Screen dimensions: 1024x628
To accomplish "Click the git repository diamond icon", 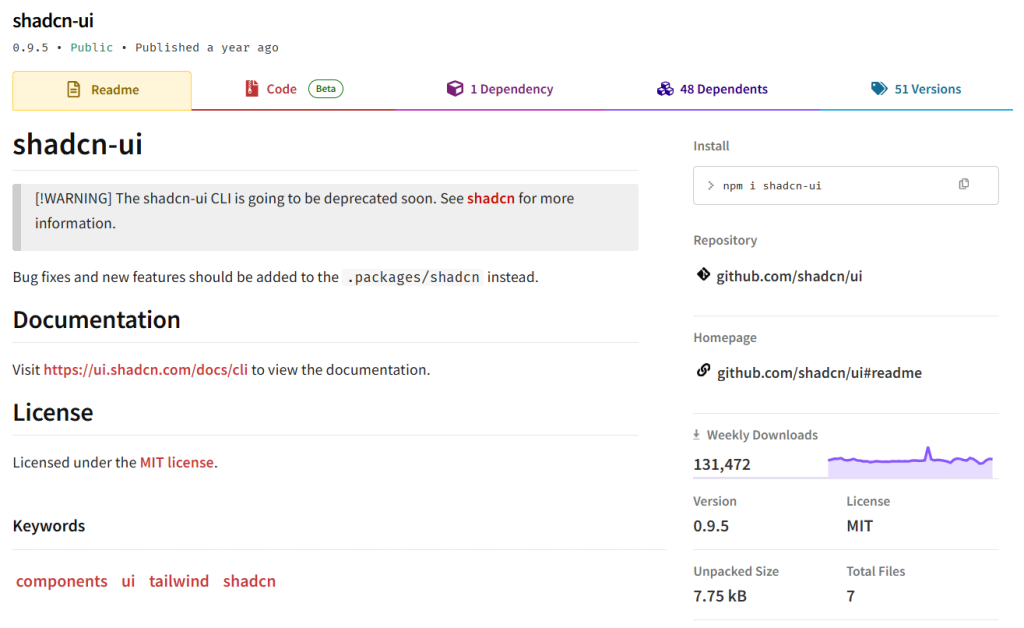I will pos(703,274).
